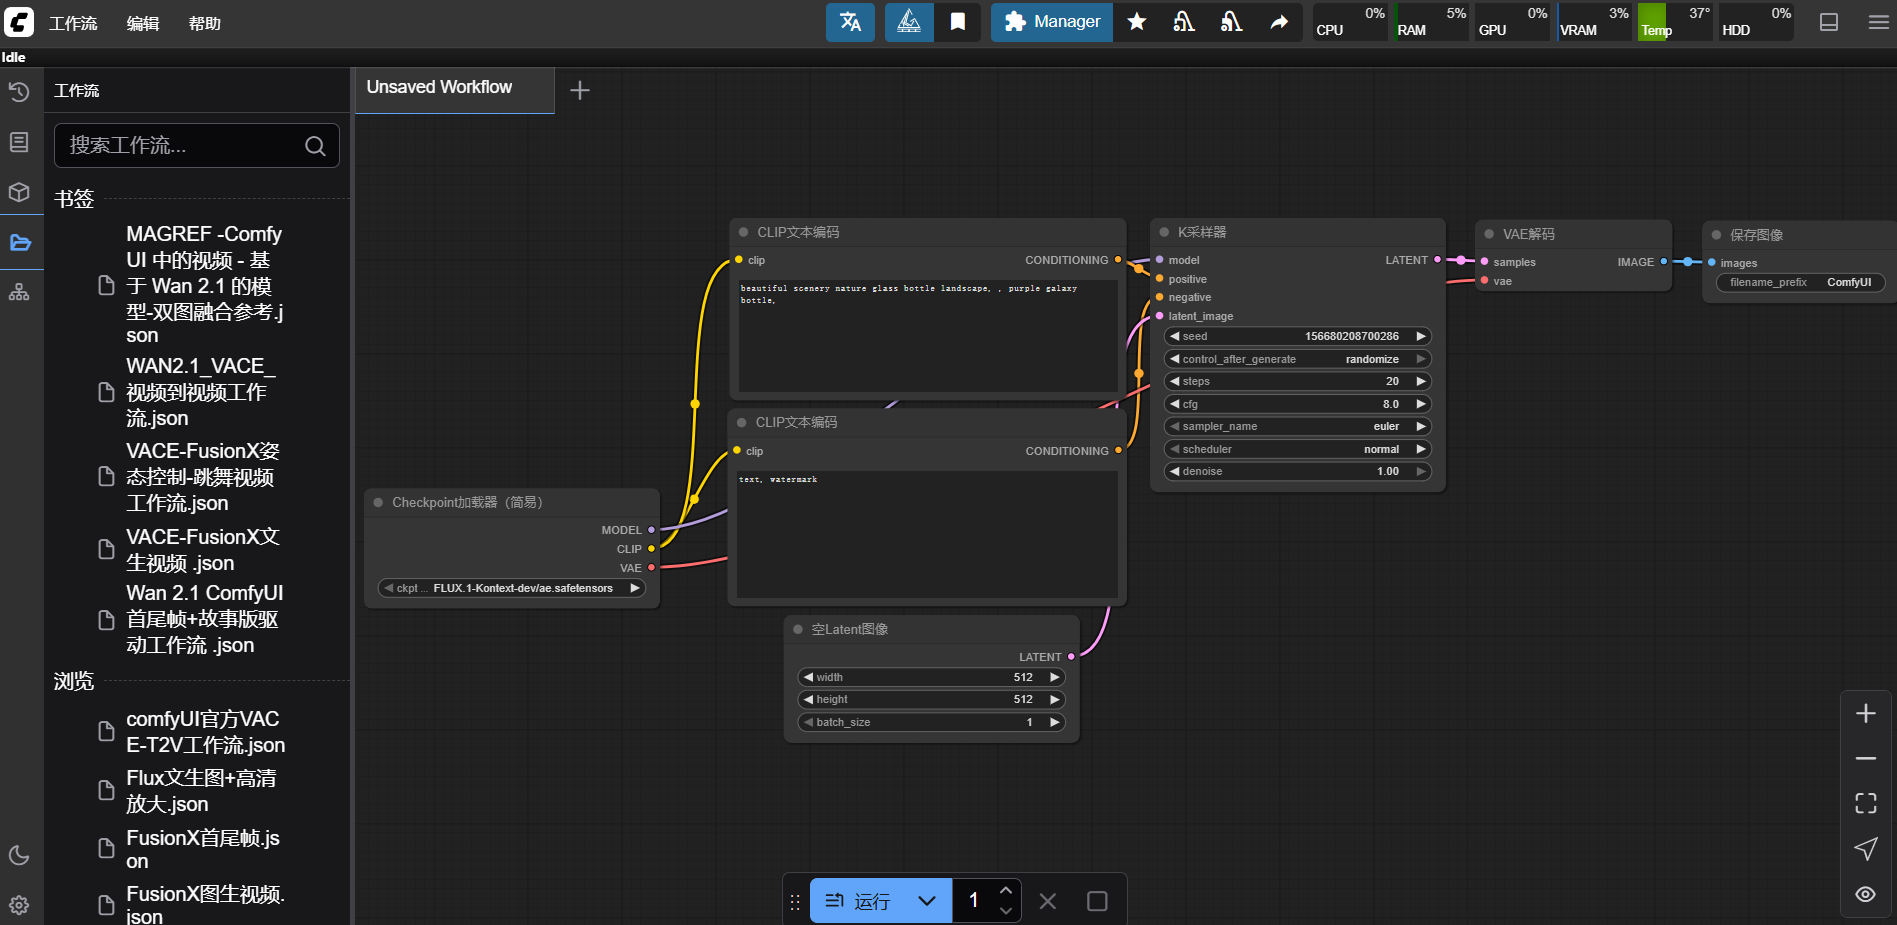The height and width of the screenshot is (925, 1897).
Task: Click the share arrow icon
Action: 1279,22
